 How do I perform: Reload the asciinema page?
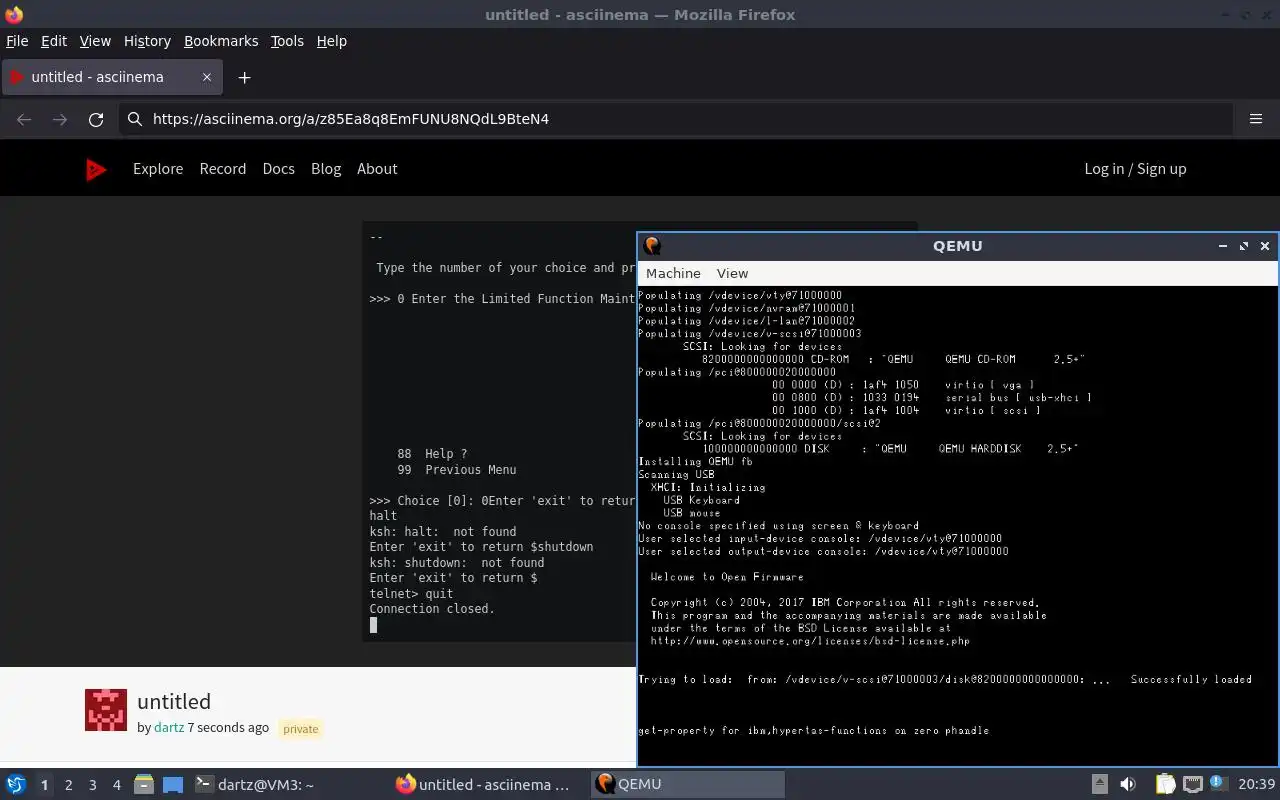point(96,119)
